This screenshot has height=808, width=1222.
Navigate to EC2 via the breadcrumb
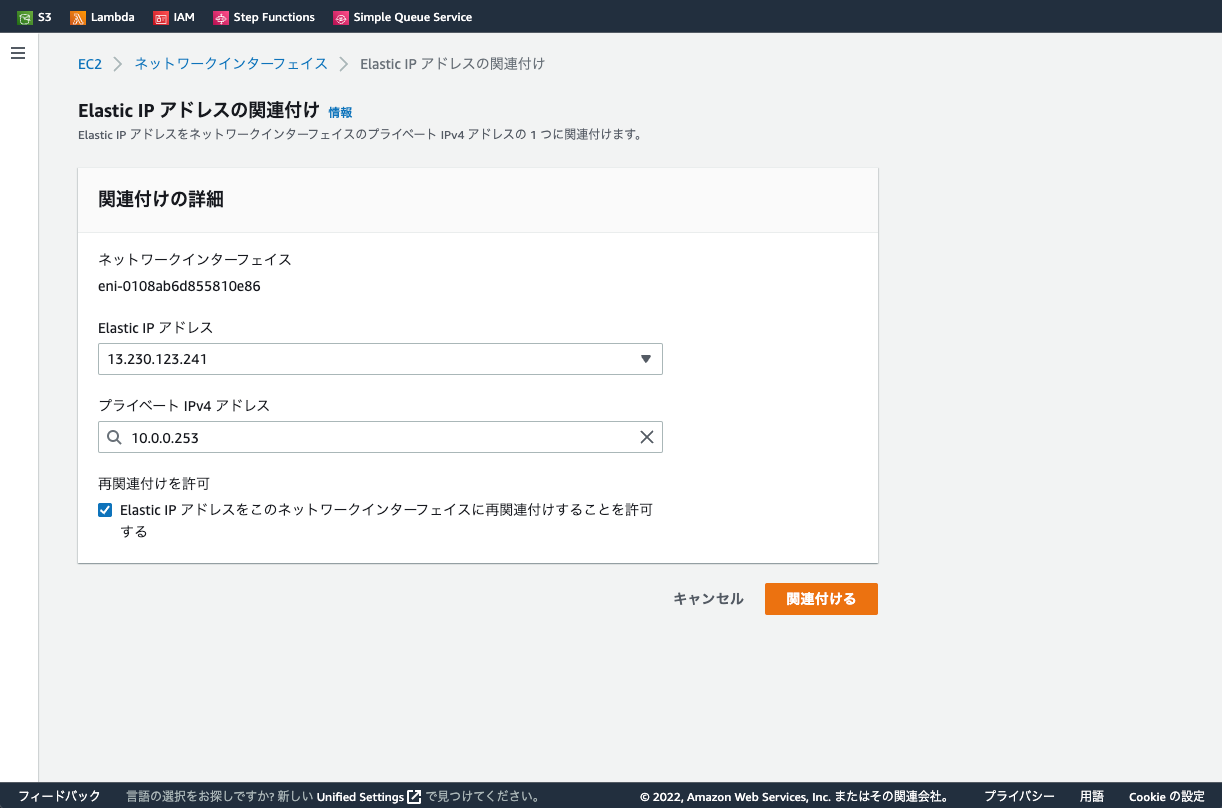89,63
